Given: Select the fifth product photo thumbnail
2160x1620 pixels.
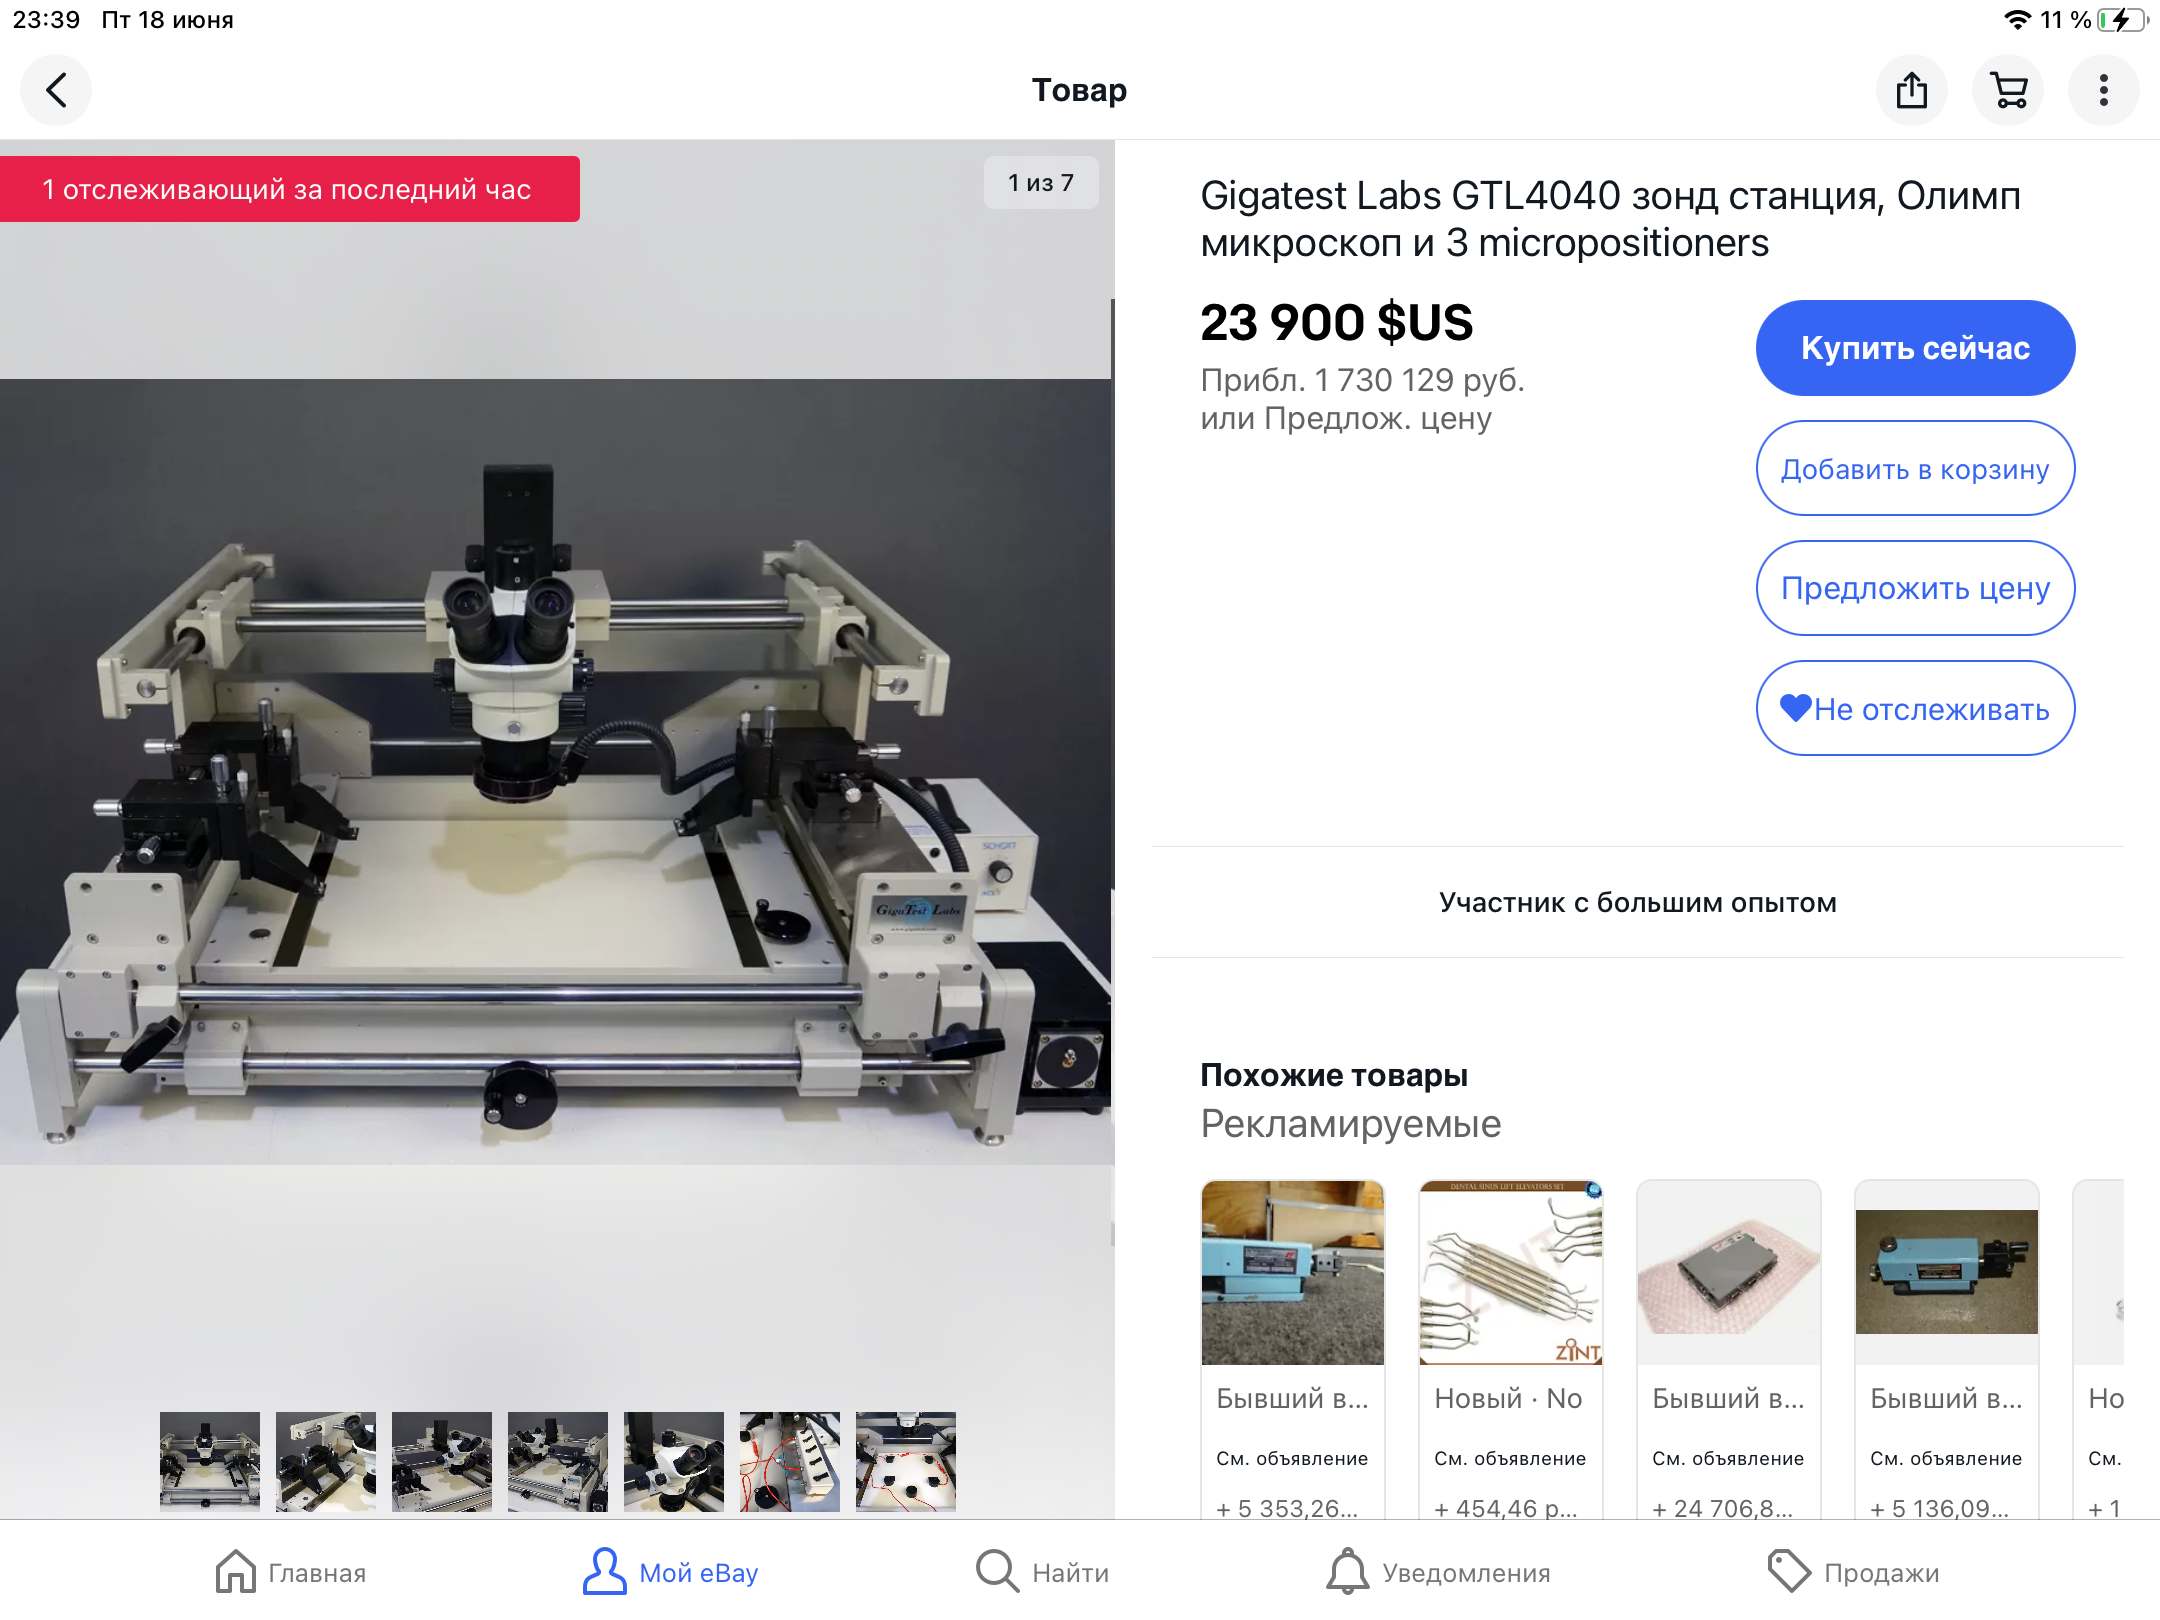Looking at the screenshot, I should click(x=674, y=1461).
